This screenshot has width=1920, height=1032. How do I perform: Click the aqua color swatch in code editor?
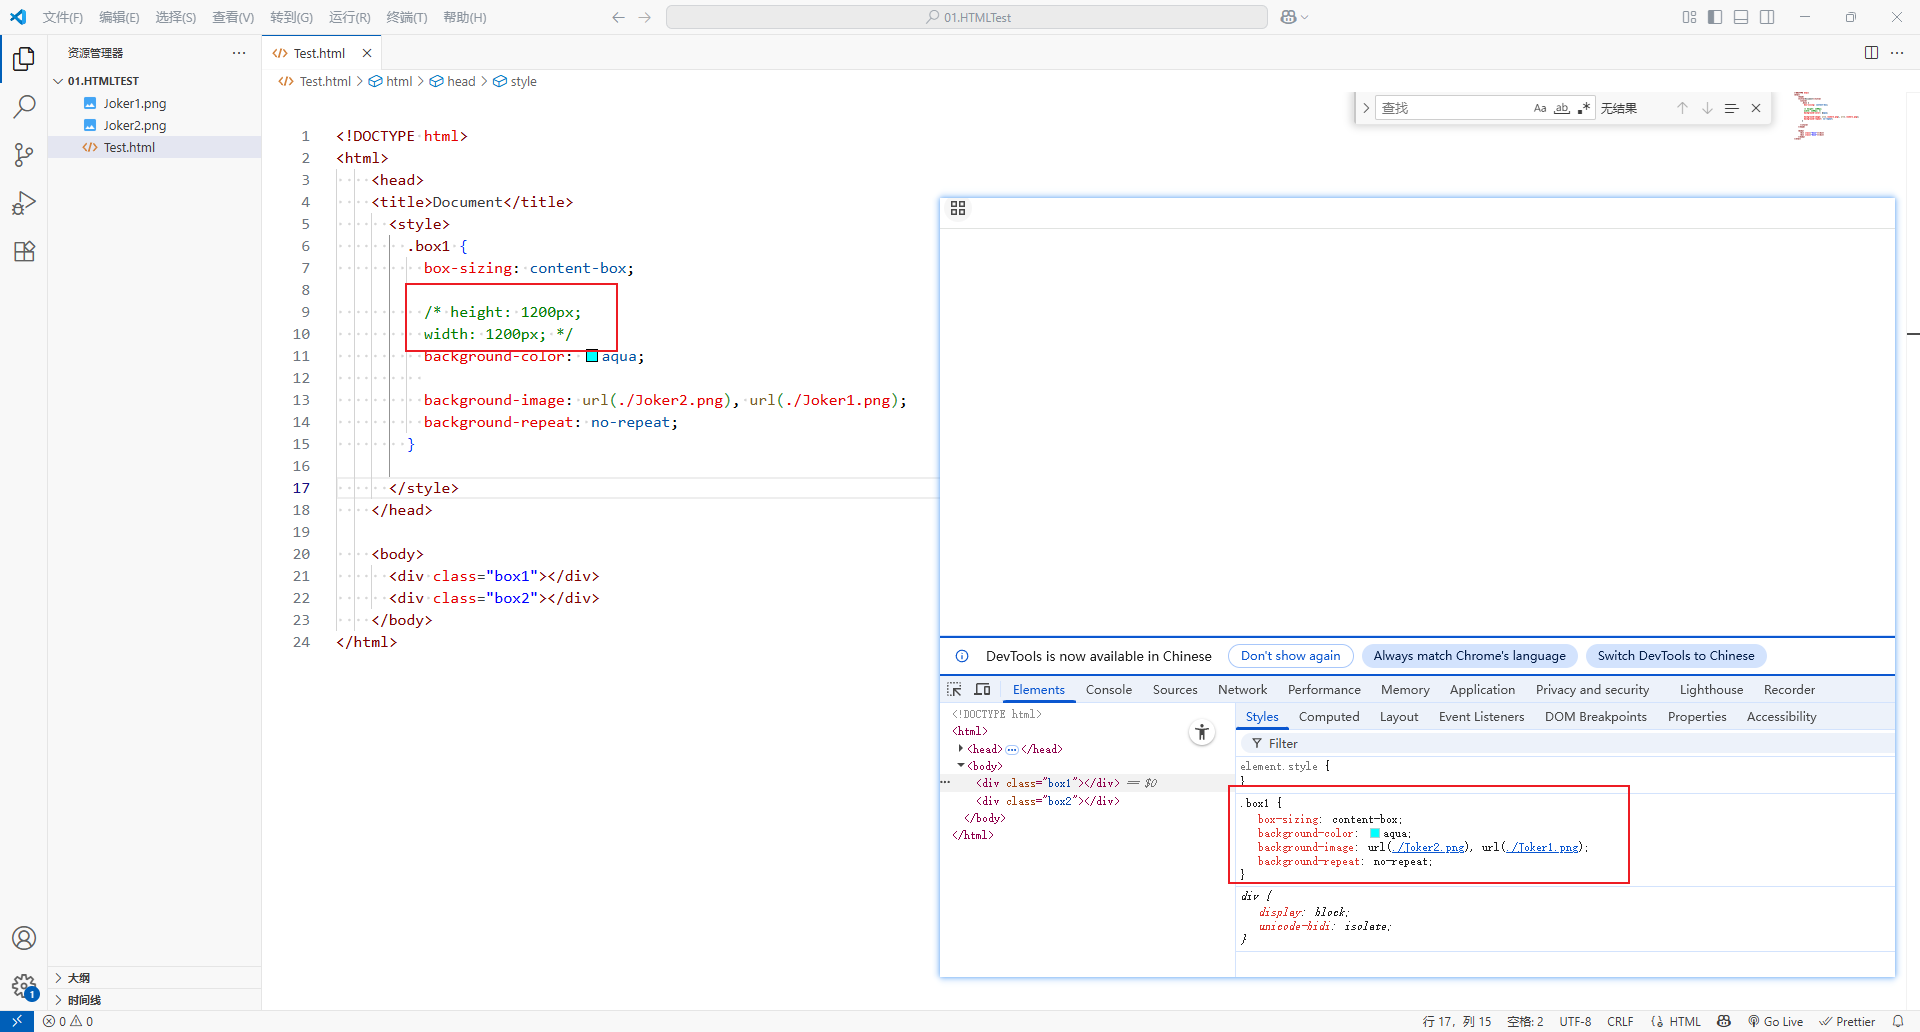point(592,356)
